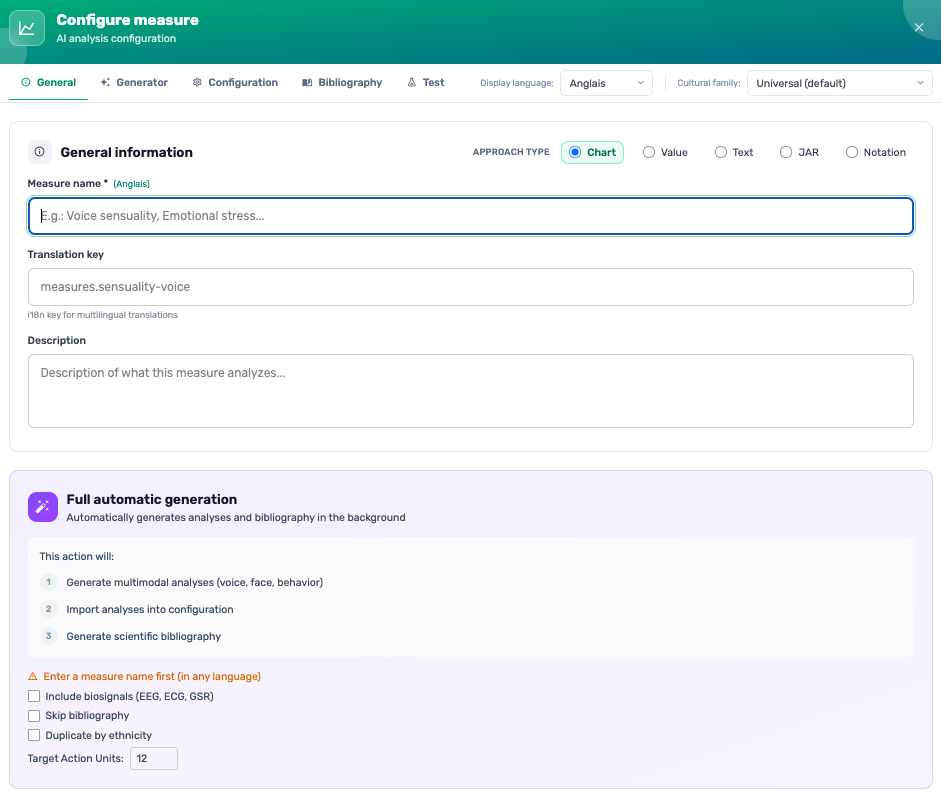Open the Cultural family dropdown
Screen dimensions: 941x798
pos(839,83)
